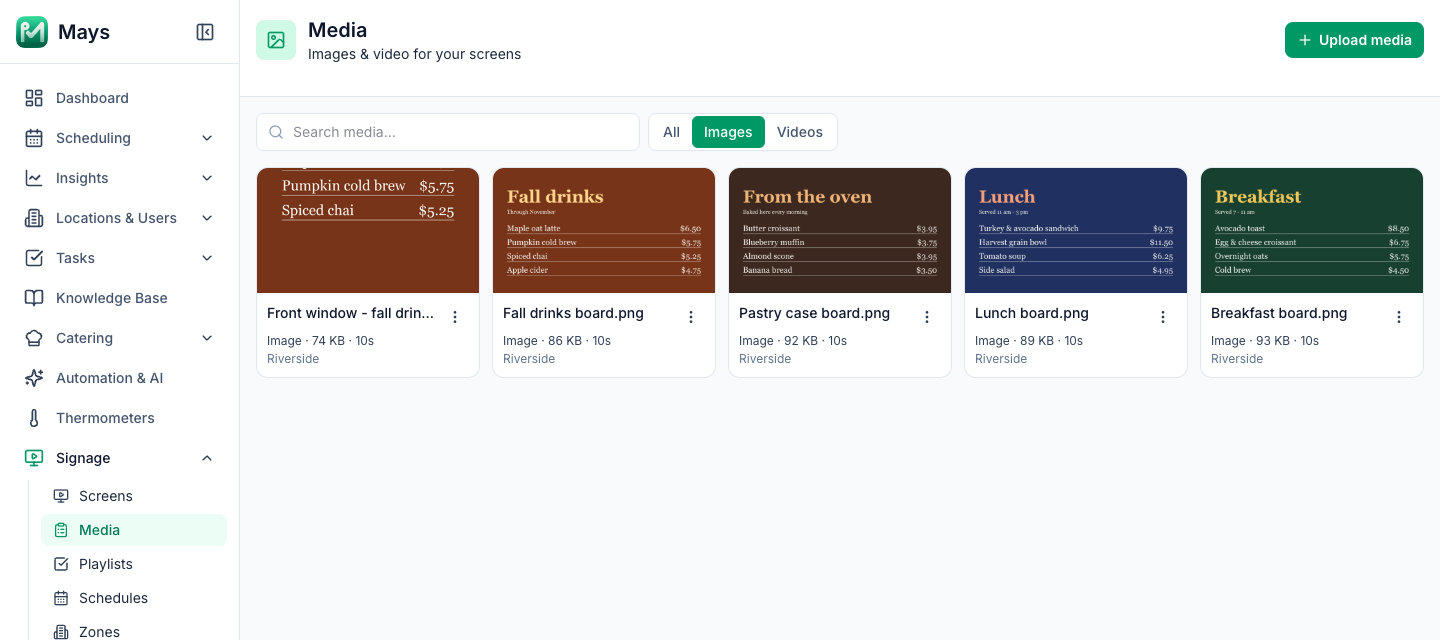Image resolution: width=1440 pixels, height=640 pixels.
Task: Click the Dashboard grid icon
Action: [x=34, y=98]
